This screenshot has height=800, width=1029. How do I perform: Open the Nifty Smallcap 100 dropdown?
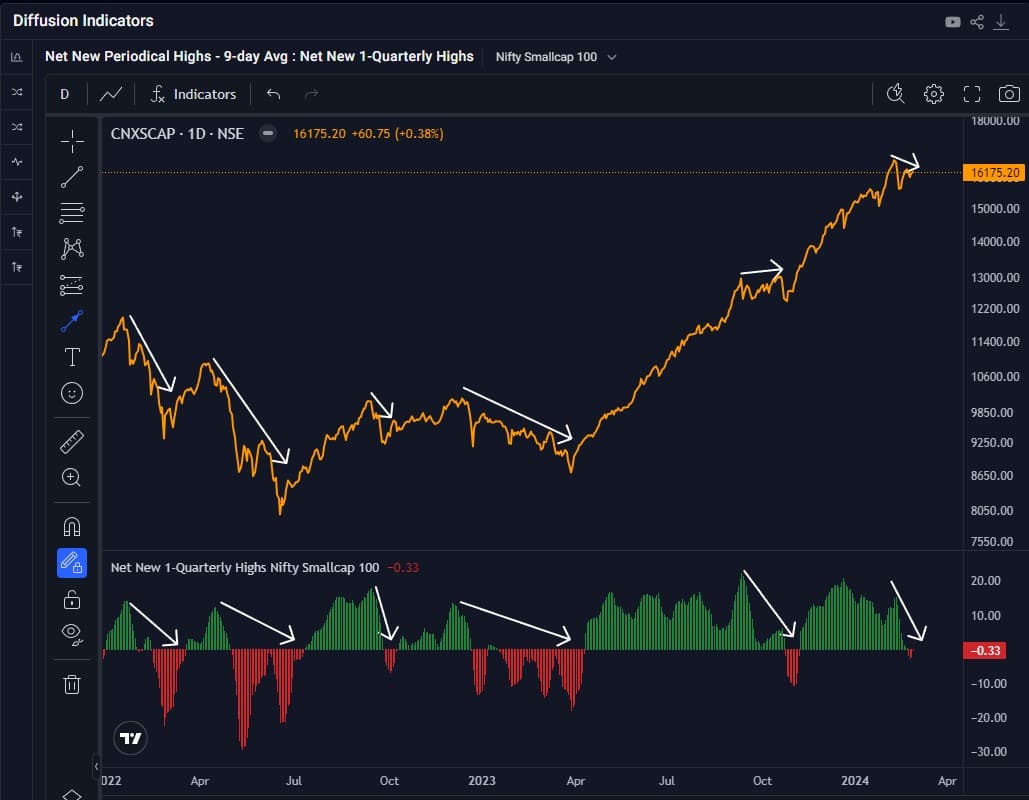coord(556,57)
